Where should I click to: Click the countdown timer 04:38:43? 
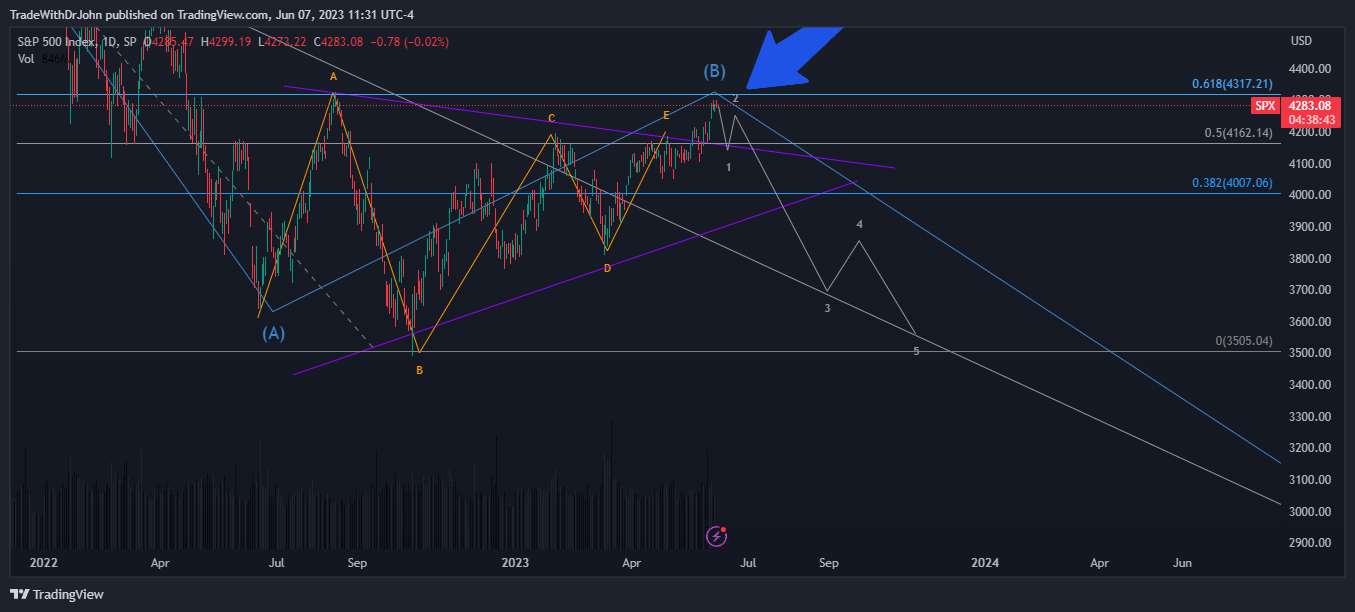1309,120
